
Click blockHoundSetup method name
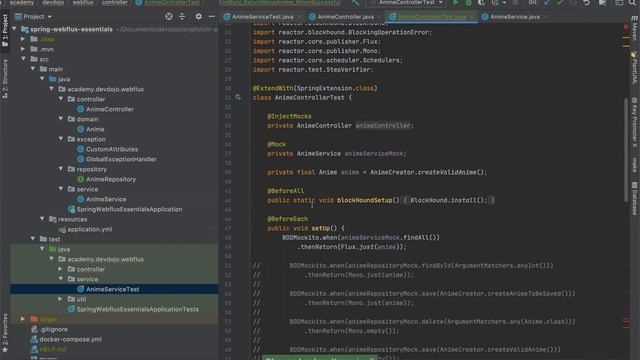pyautogui.click(x=364, y=200)
